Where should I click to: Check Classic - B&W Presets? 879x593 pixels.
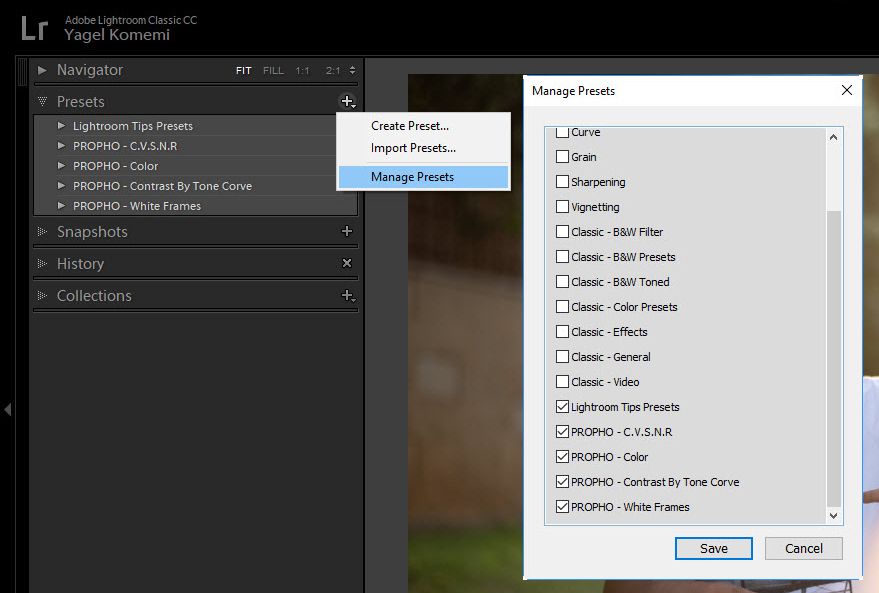tap(562, 257)
